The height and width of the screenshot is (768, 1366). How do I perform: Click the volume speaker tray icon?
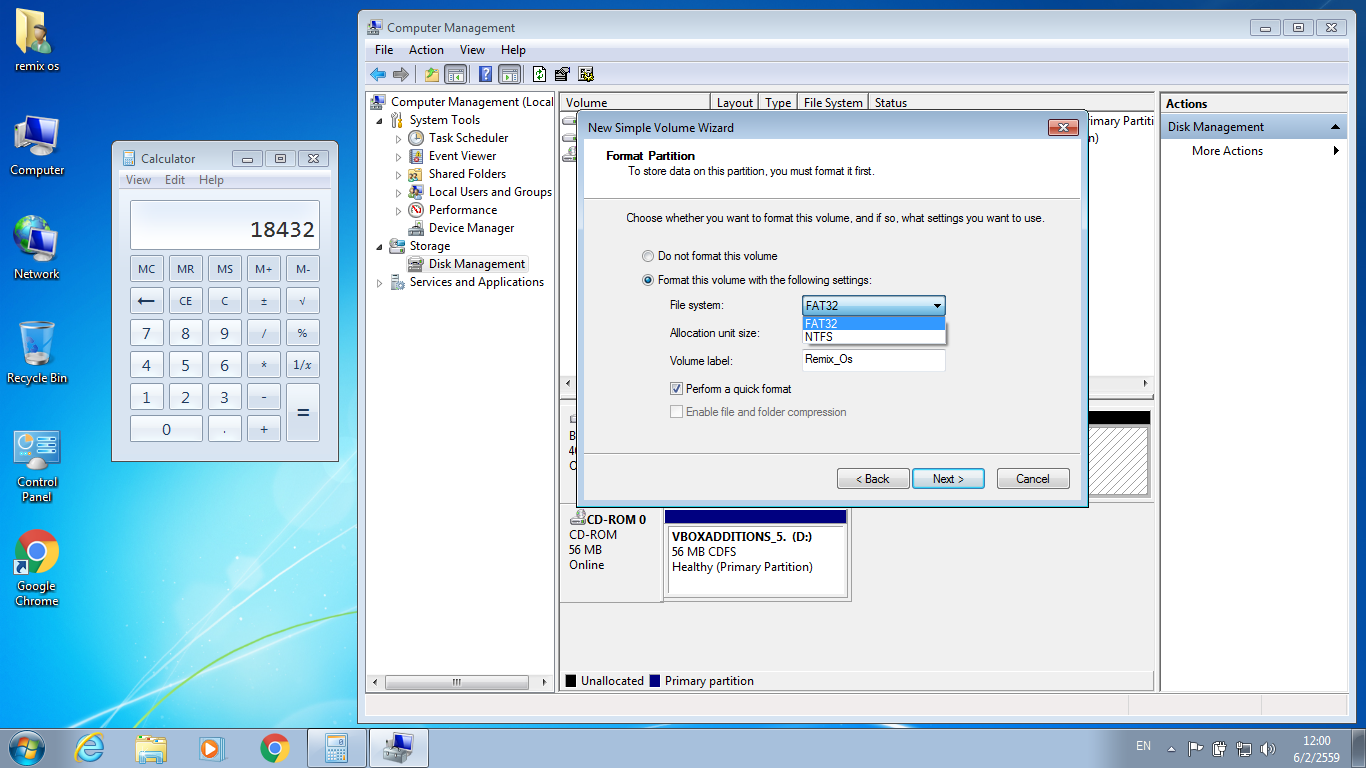point(1269,748)
